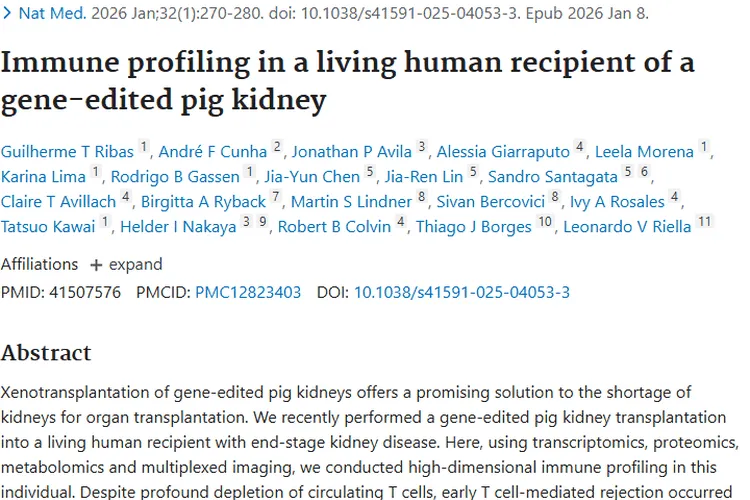The image size is (750, 500).
Task: Open Leela Morena author link
Action: point(644,152)
